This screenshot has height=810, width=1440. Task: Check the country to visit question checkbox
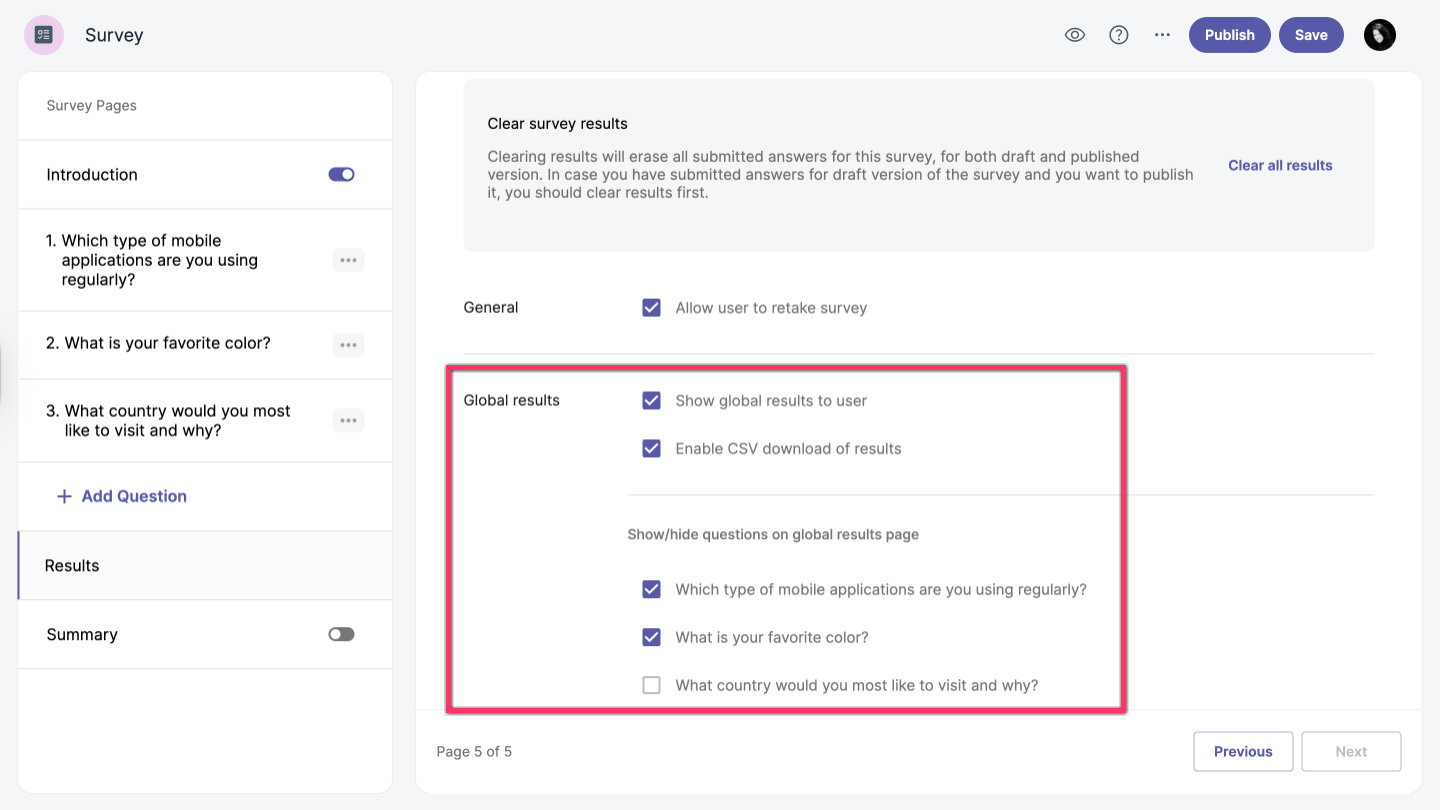[x=652, y=686]
